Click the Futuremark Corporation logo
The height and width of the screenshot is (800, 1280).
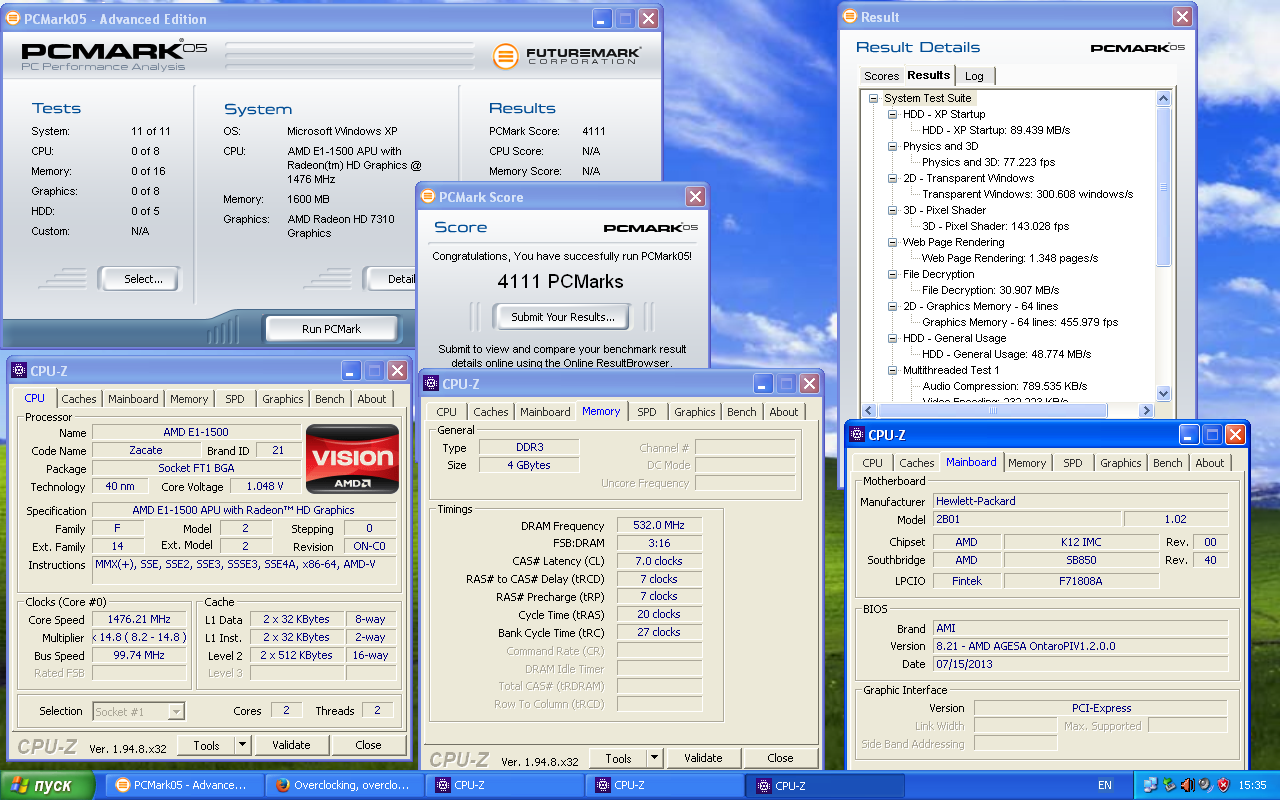click(567, 55)
